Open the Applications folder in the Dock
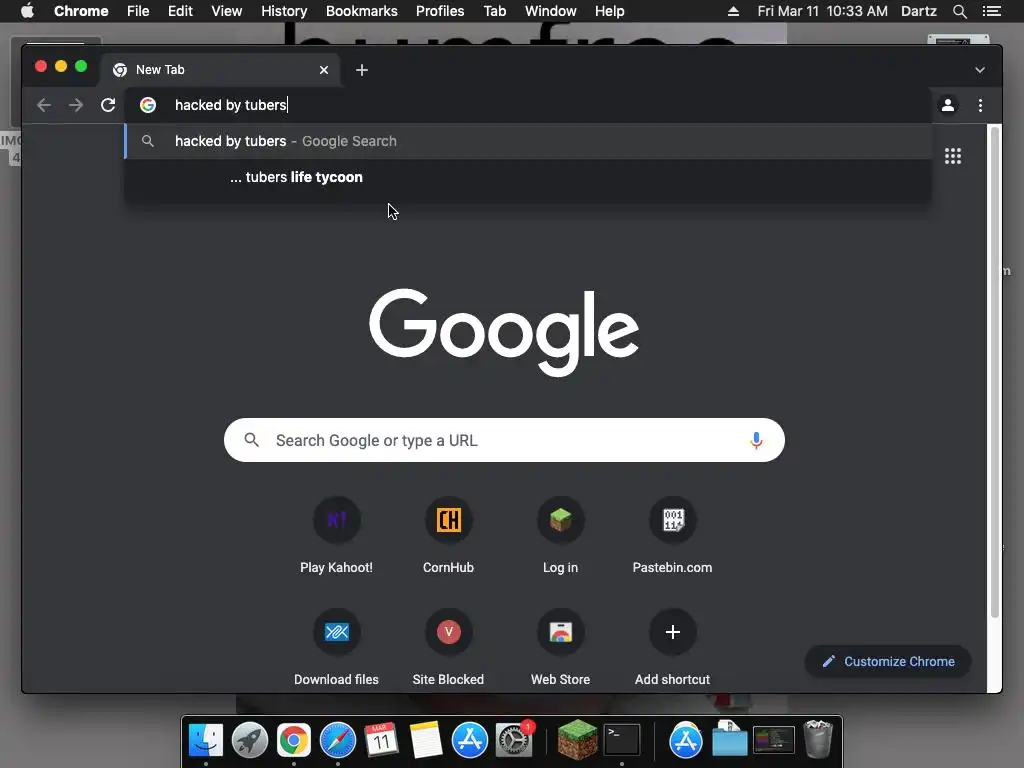This screenshot has width=1024, height=768. pos(686,741)
